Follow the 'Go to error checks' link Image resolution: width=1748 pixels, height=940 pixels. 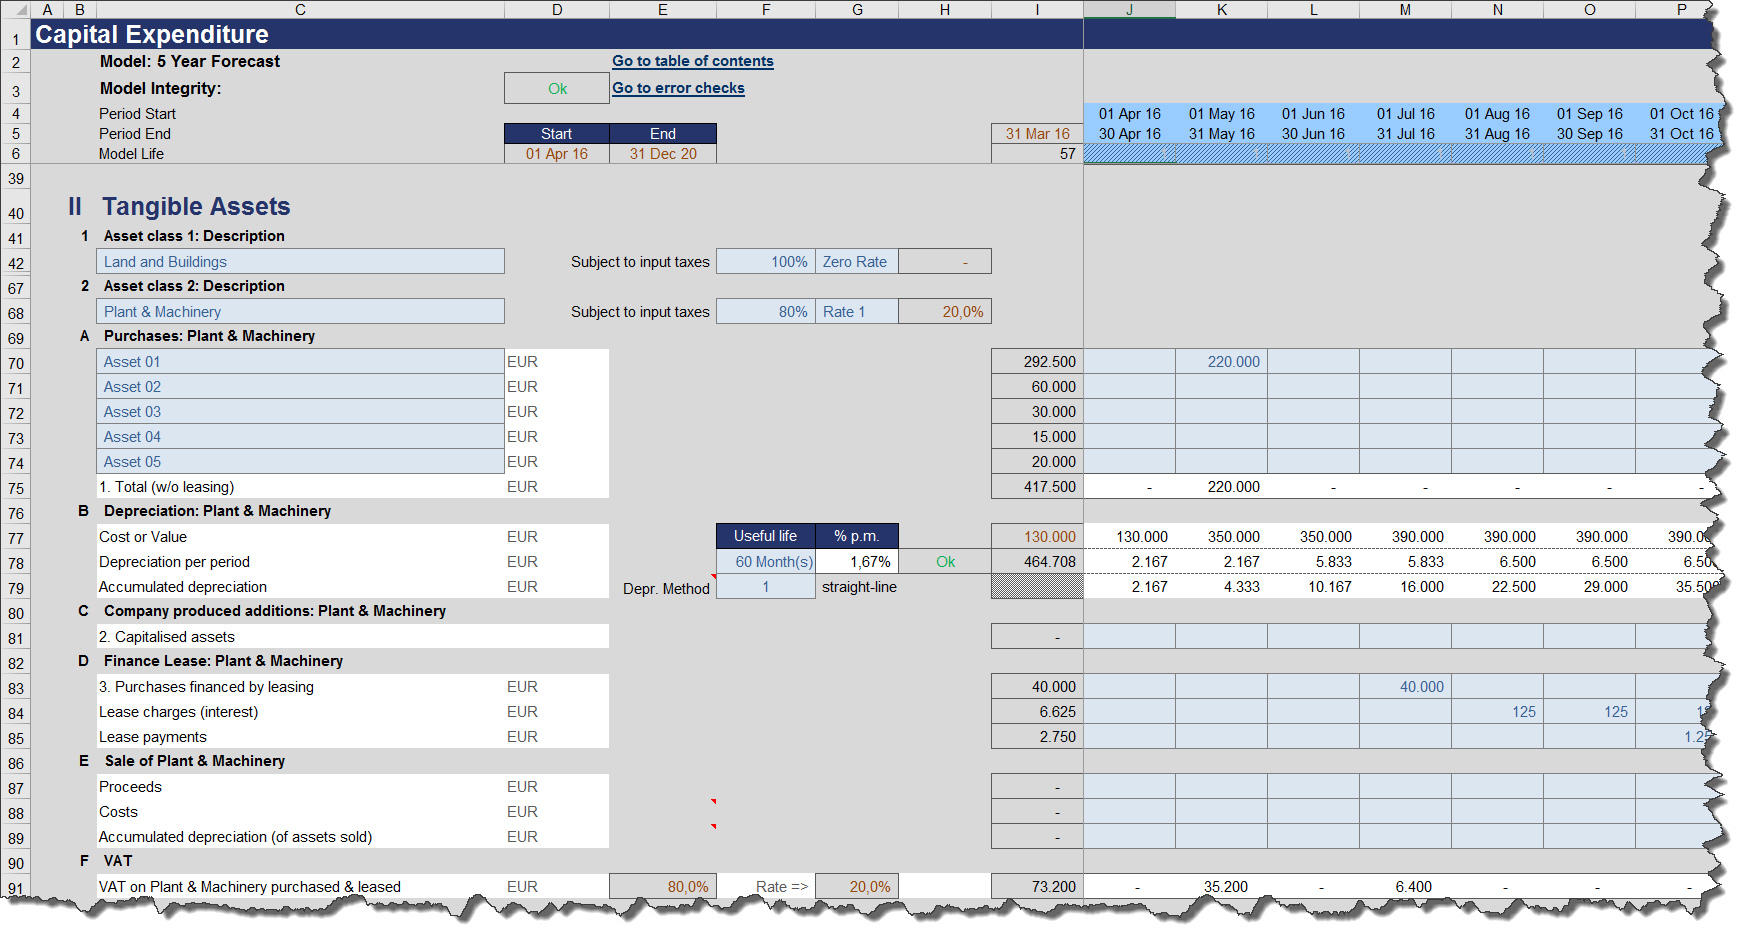coord(678,88)
